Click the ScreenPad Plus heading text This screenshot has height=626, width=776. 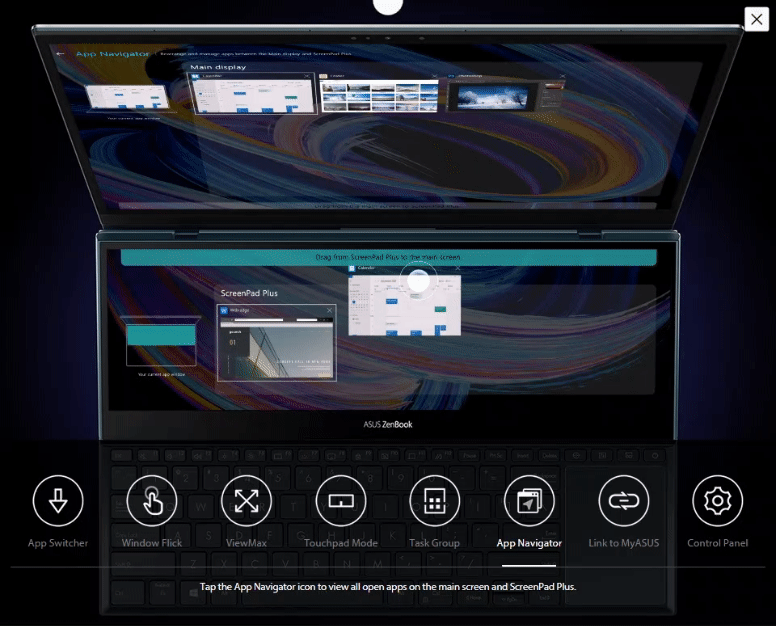pos(249,293)
